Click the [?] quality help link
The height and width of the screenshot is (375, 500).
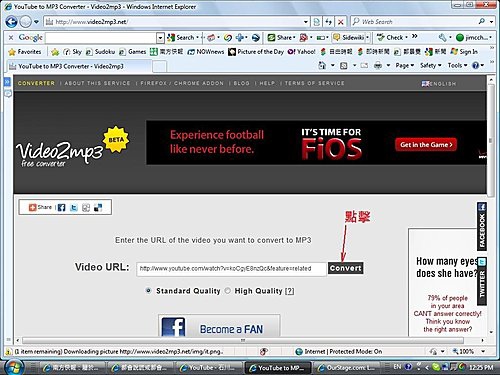click(x=289, y=291)
